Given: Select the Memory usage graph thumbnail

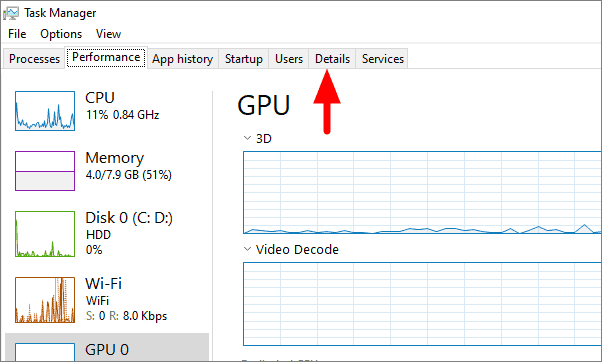Looking at the screenshot, I should (x=45, y=171).
